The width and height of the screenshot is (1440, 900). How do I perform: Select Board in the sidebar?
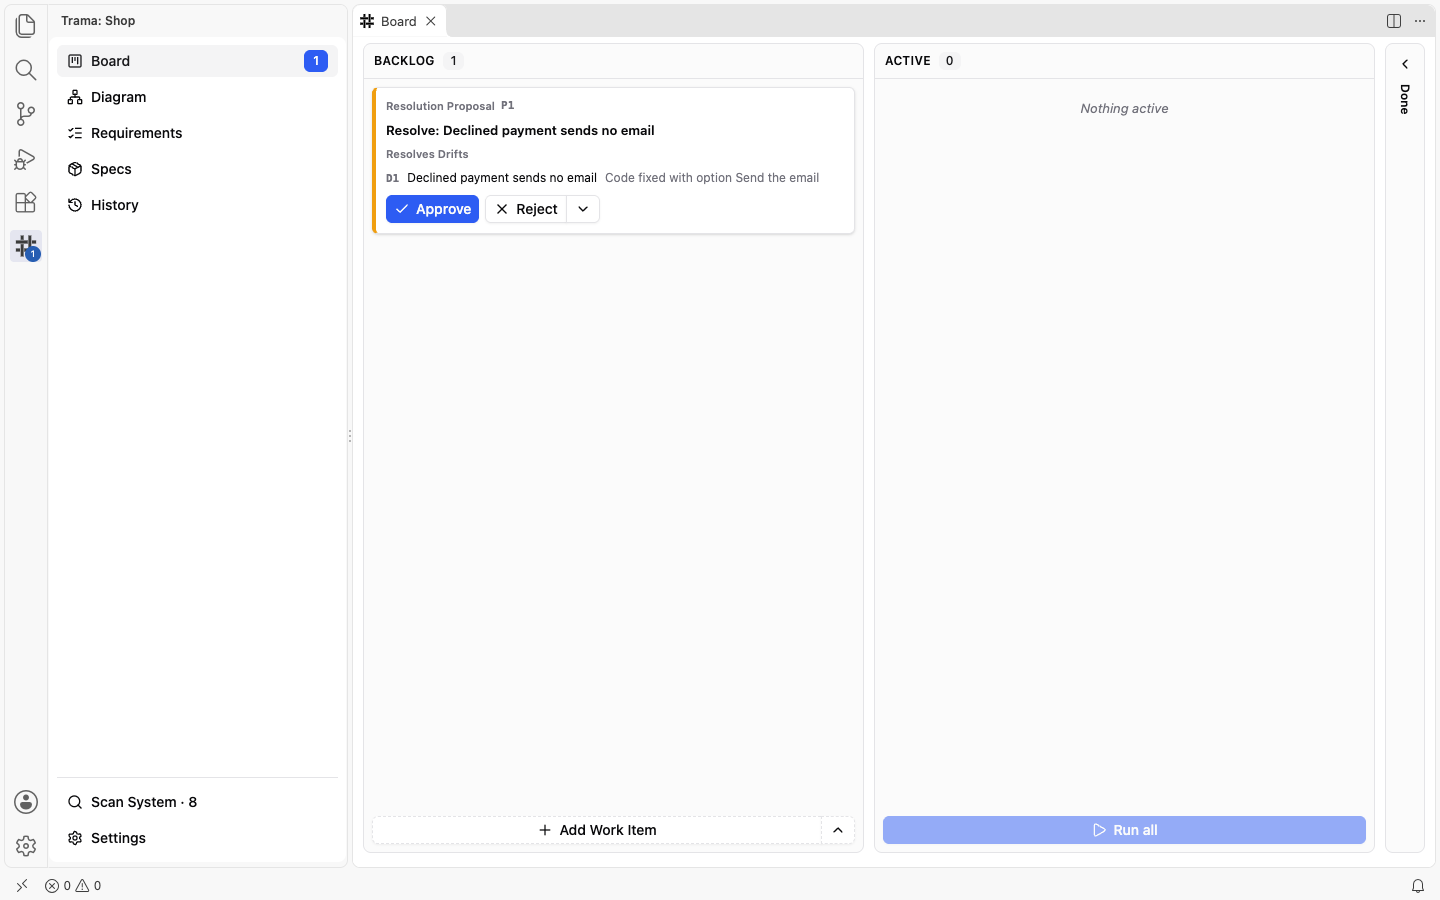197,61
